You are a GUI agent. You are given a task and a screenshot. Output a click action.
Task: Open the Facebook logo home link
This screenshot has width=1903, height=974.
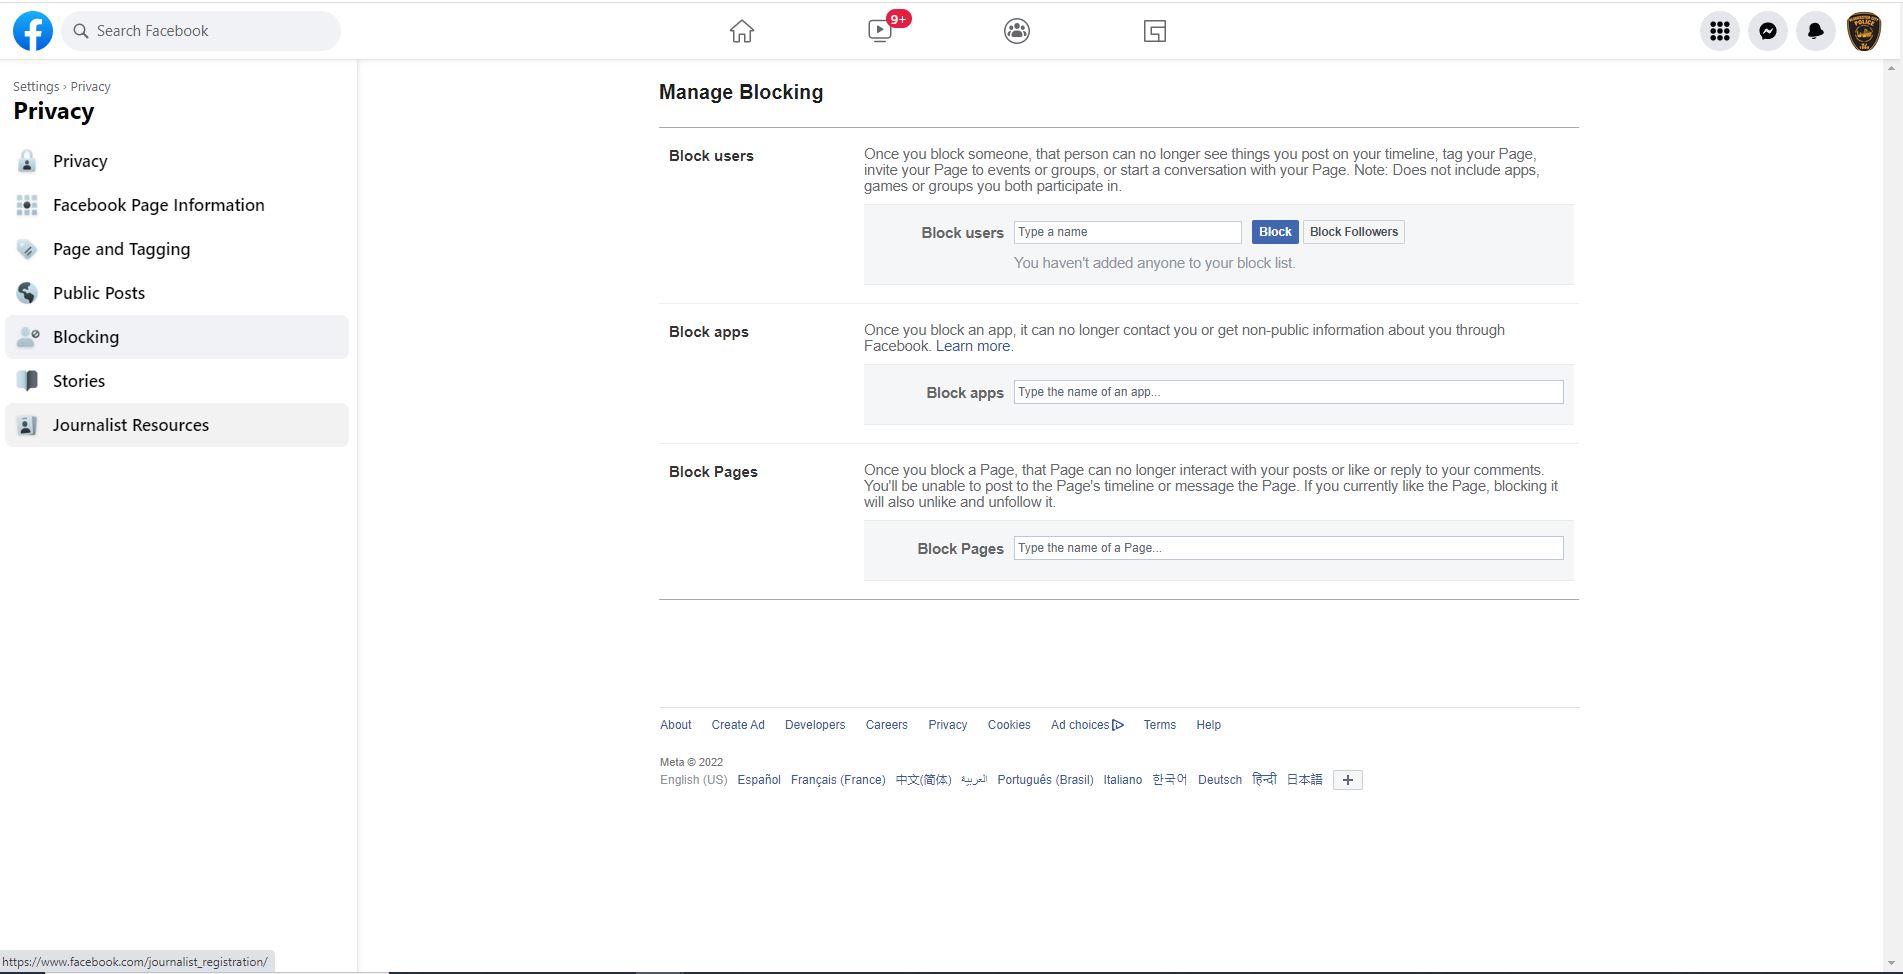point(32,31)
